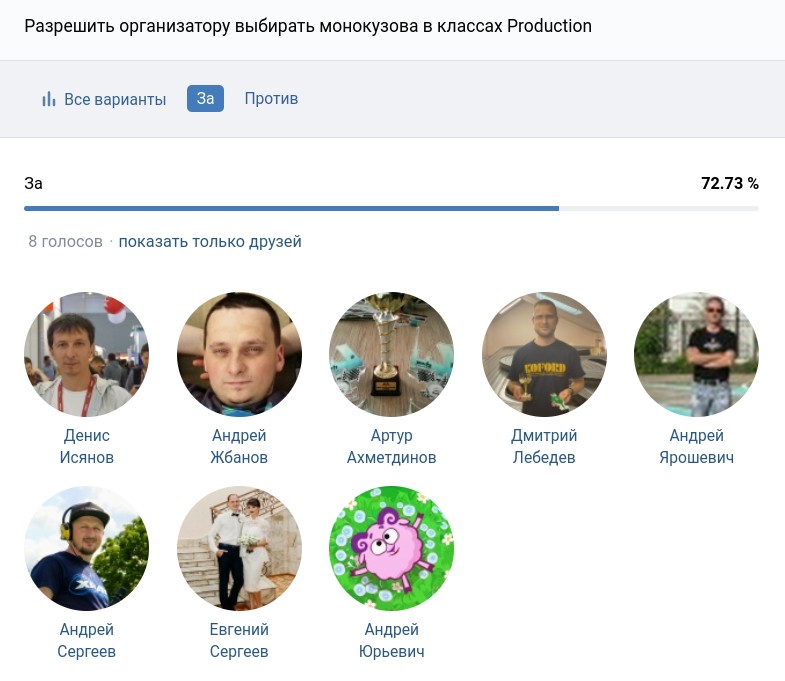Click the За progress bar
785x681 pixels.
(391, 208)
